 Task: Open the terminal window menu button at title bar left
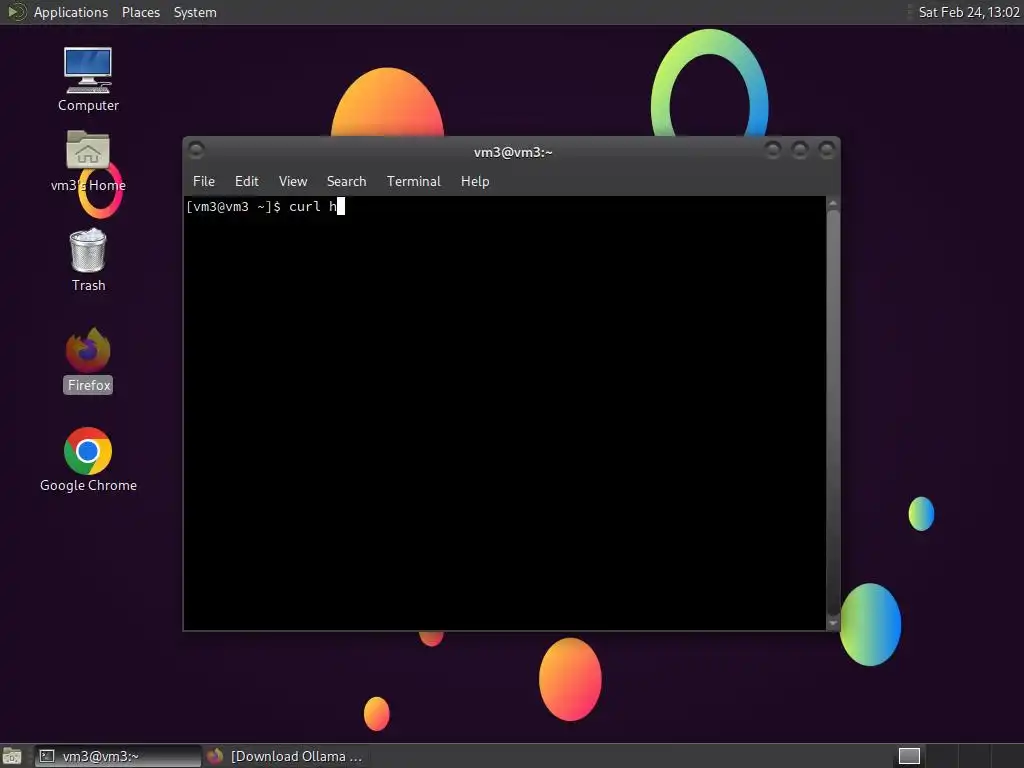pos(196,150)
